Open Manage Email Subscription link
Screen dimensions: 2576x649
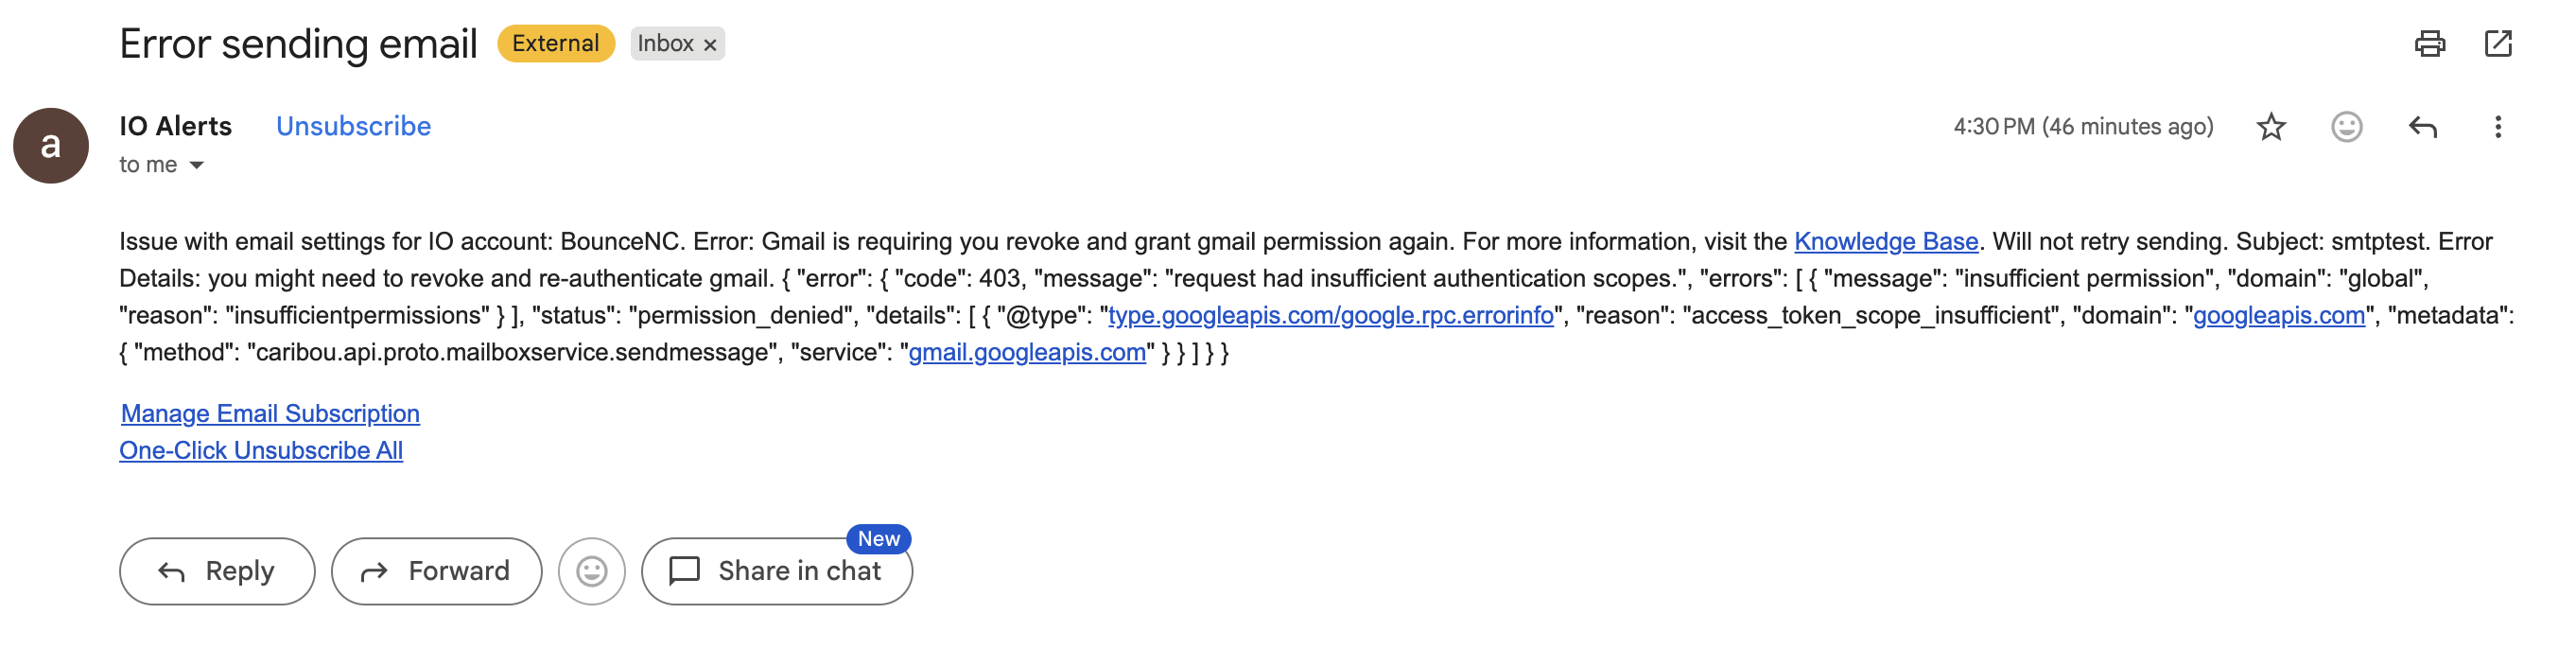pyautogui.click(x=270, y=414)
